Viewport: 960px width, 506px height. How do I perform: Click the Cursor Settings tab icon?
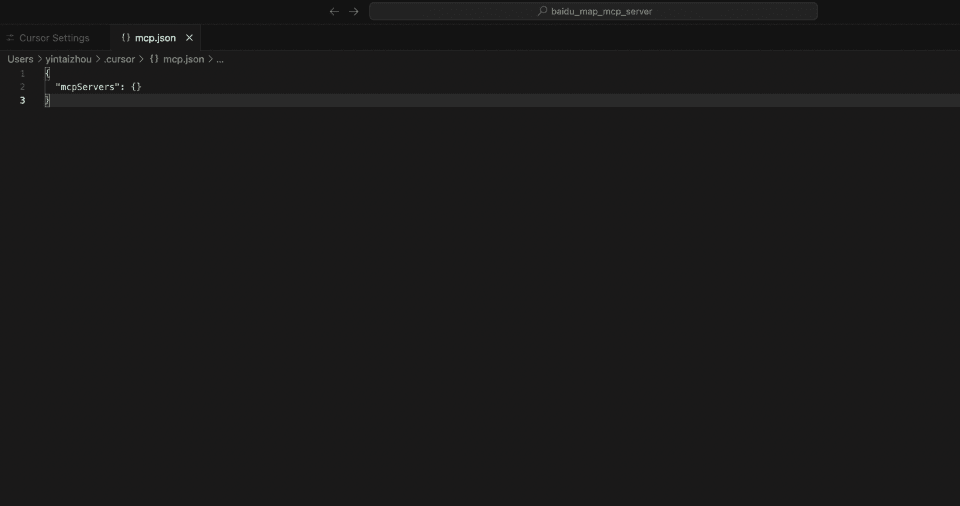(10, 38)
